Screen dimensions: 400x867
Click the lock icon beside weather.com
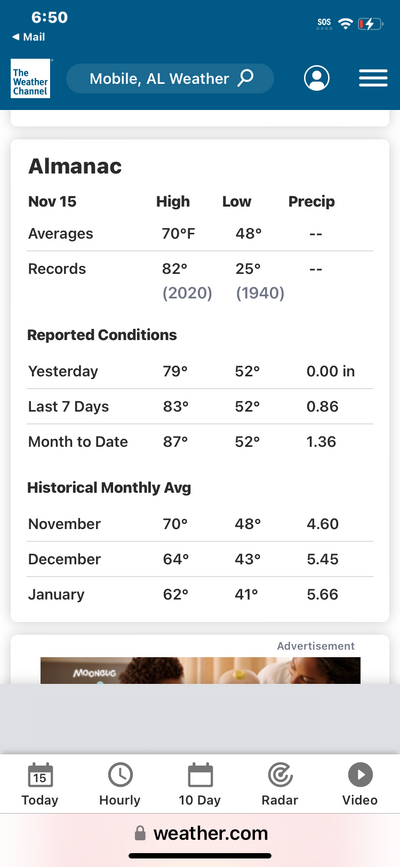tap(141, 833)
